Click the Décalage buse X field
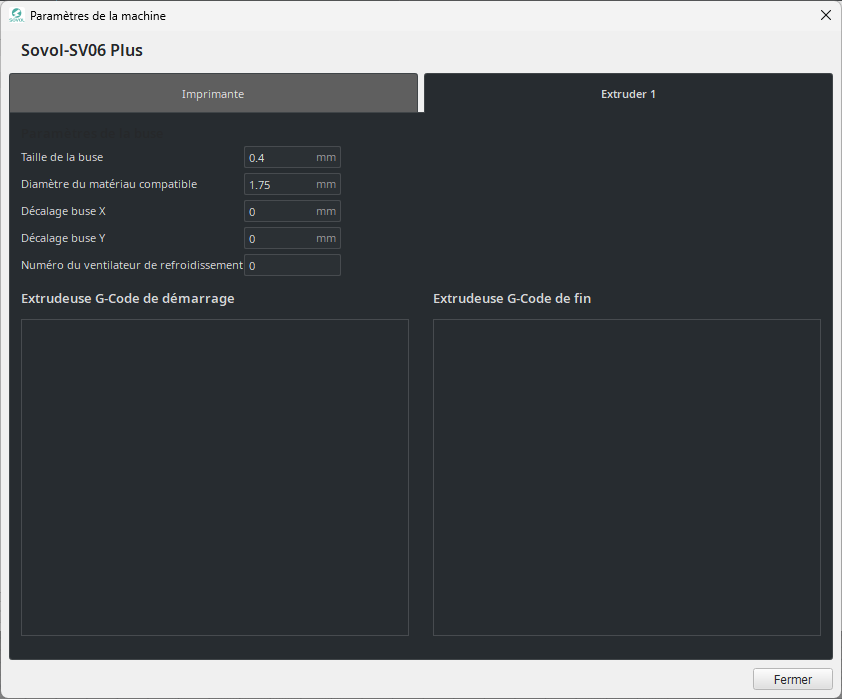Screen dimensions: 842x699 (292, 211)
